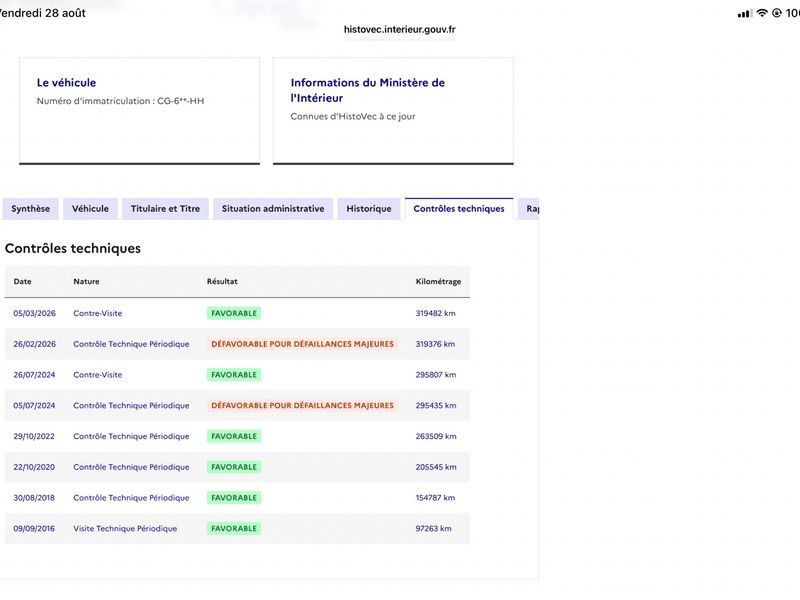This screenshot has width=800, height=600.
Task: Click DÉFAVORABLE badge in the 05/07/2024 row
Action: coord(303,406)
